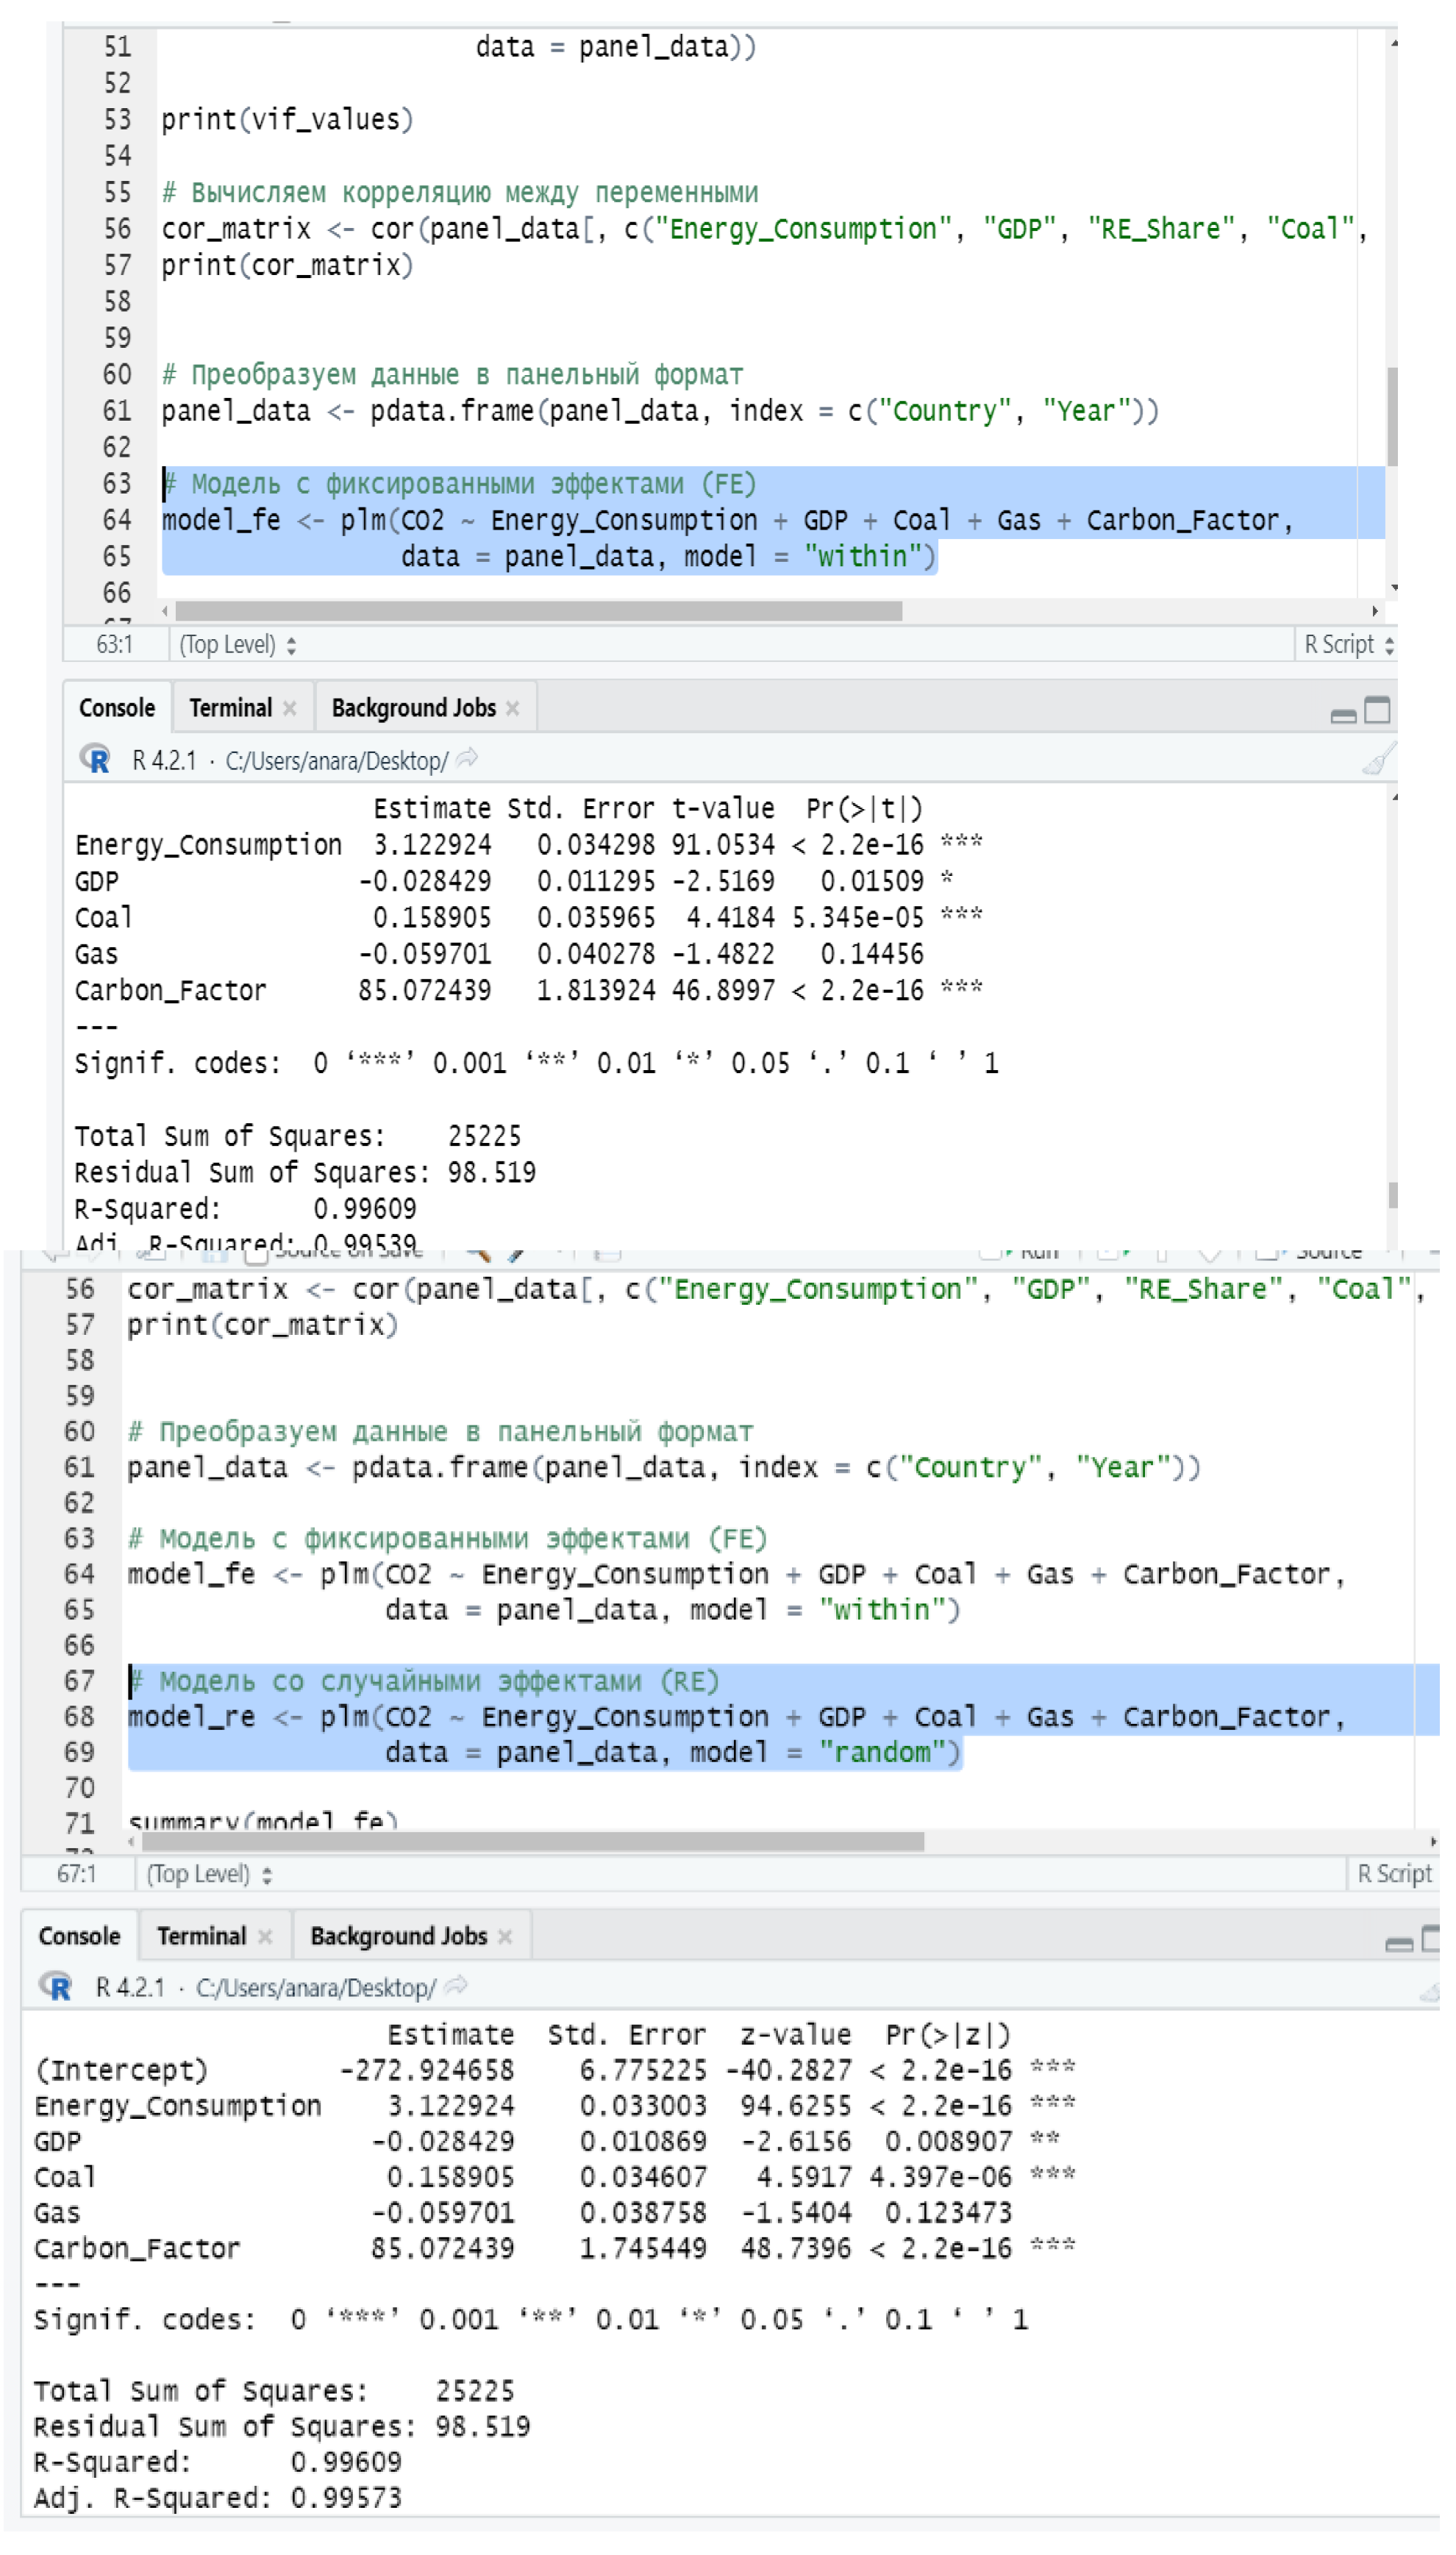Viewport: 1456px width, 2555px height.
Task: Click line number 64 in the script editor
Action: 117,520
